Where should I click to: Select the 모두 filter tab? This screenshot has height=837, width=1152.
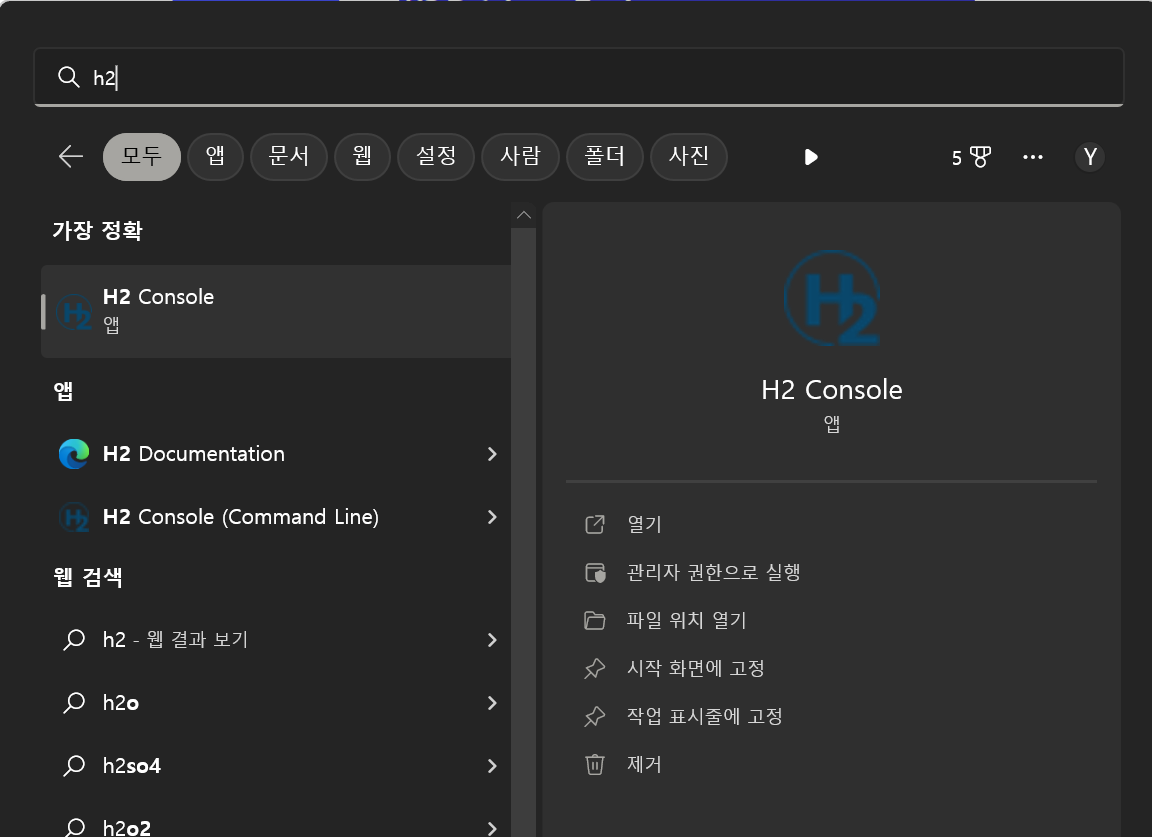click(142, 157)
